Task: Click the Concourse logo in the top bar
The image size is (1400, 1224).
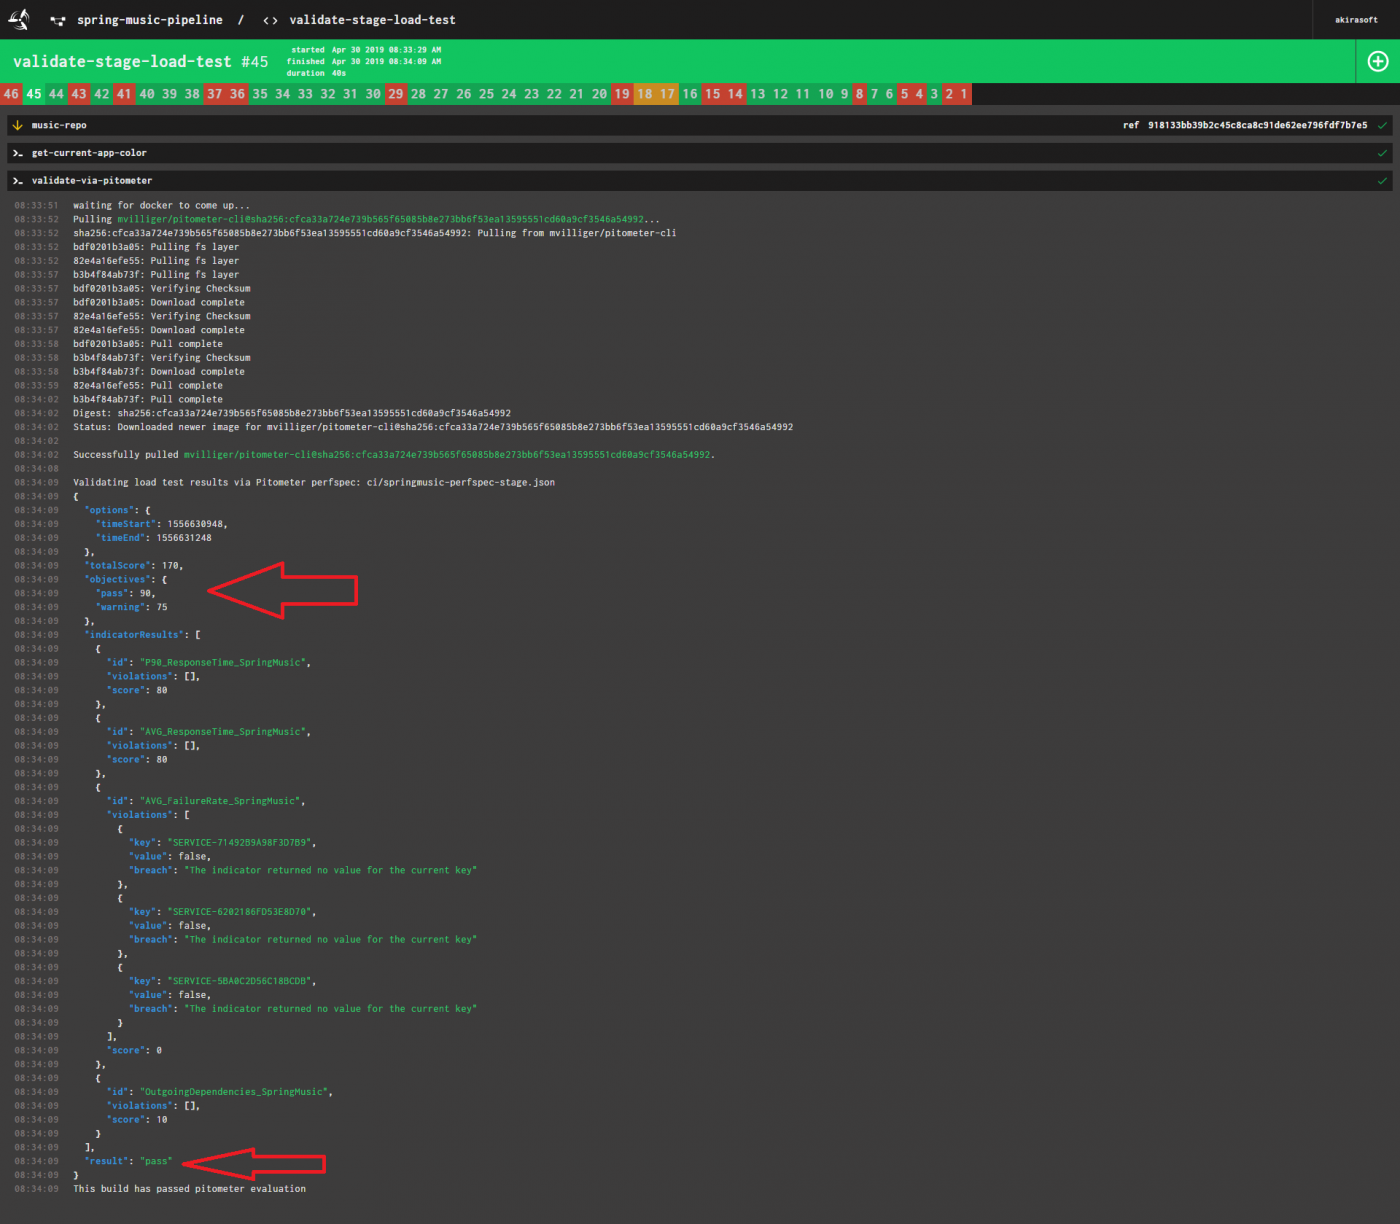Action: pos(18,19)
